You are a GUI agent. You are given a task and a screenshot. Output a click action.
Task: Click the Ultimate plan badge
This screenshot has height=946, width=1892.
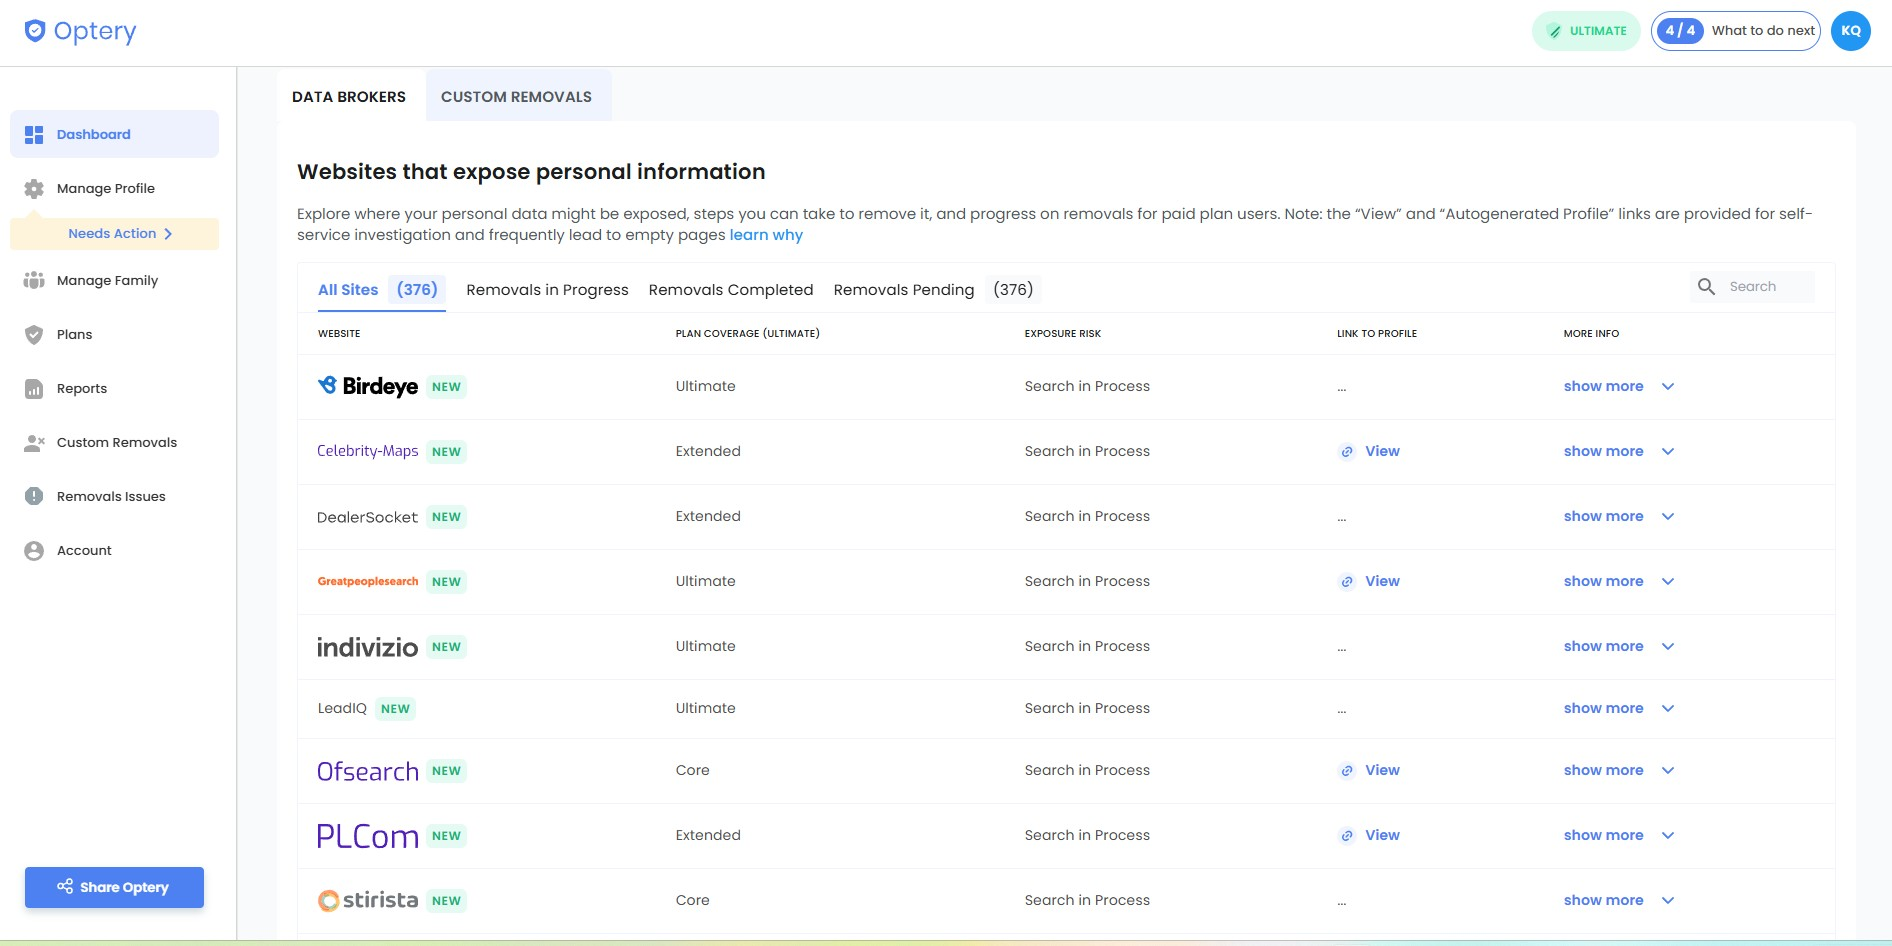click(1586, 31)
